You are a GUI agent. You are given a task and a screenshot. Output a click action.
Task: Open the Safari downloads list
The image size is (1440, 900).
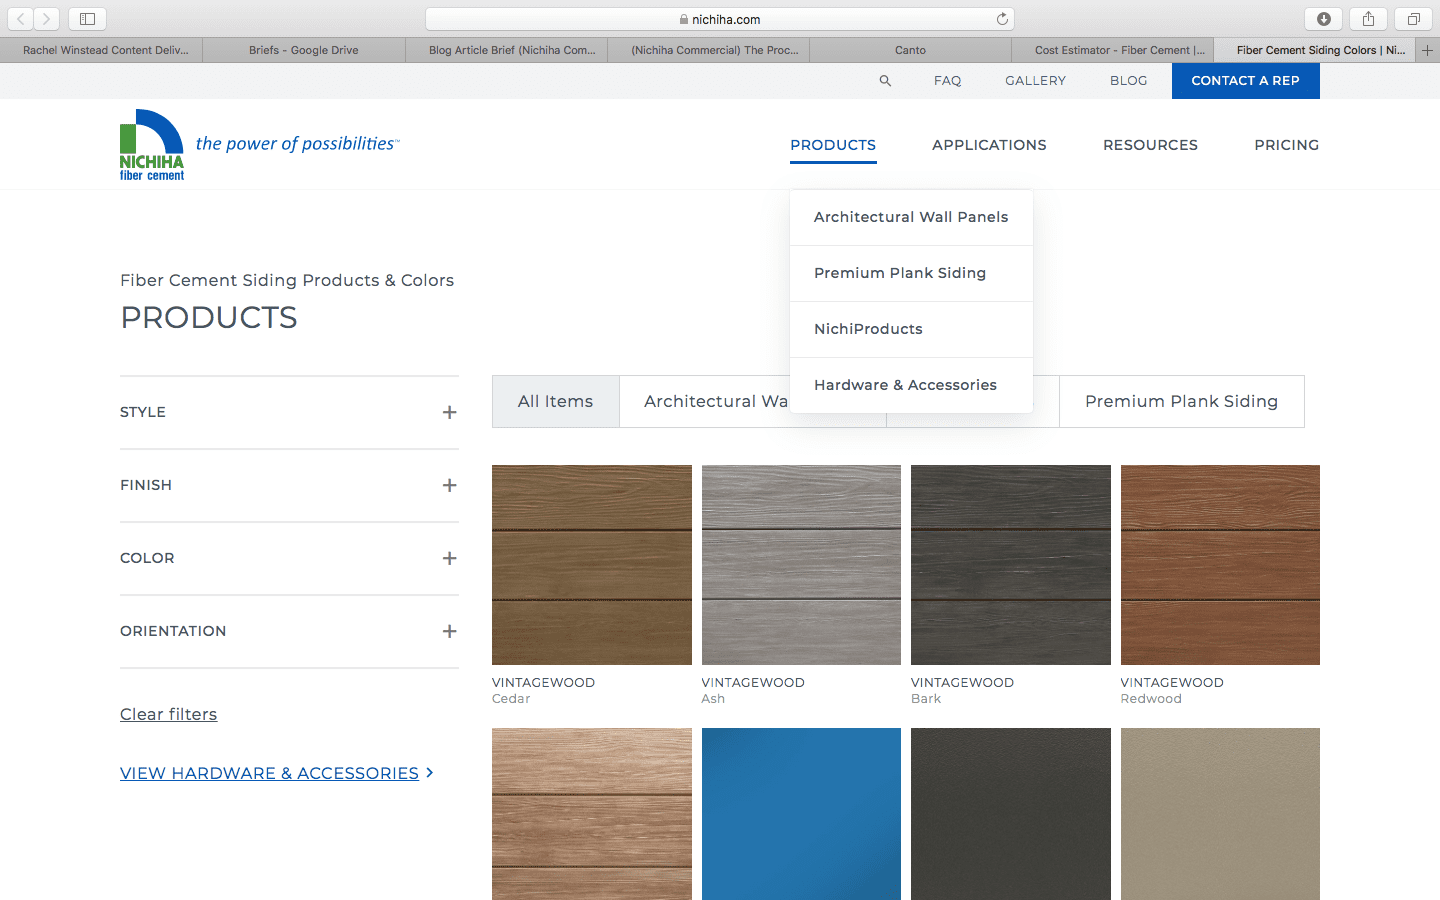(1324, 19)
